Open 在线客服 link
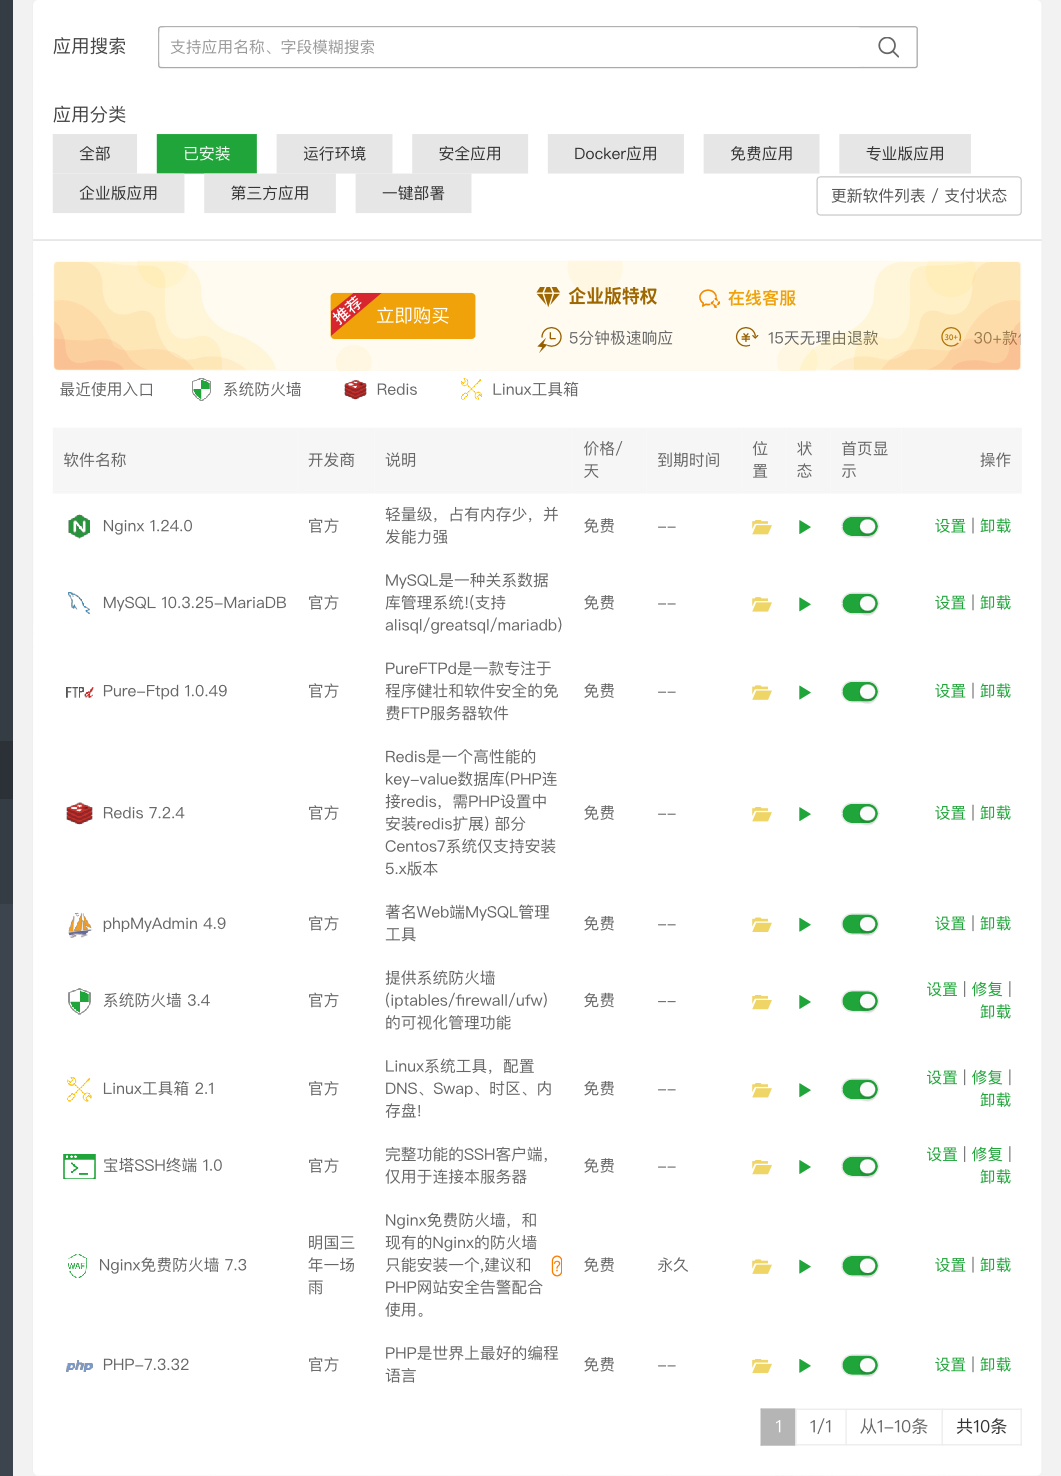 click(x=748, y=298)
